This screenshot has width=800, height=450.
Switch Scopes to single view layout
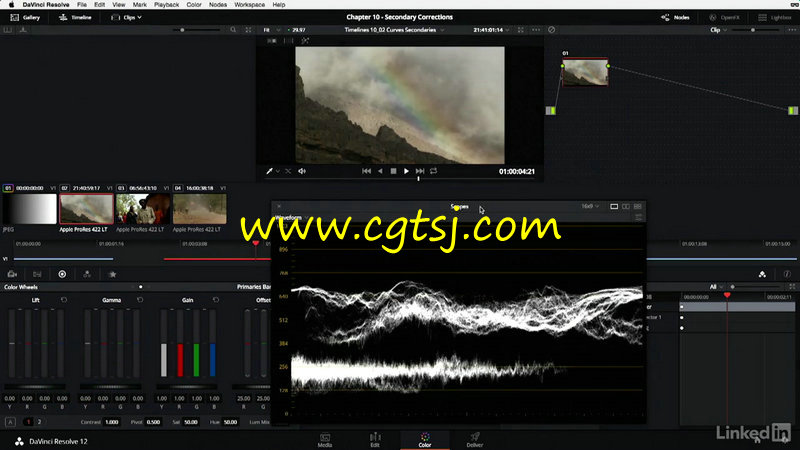[614, 207]
